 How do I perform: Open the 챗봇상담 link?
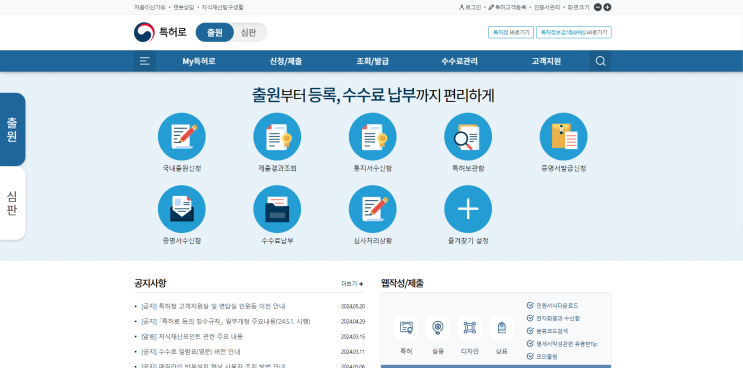183,7
